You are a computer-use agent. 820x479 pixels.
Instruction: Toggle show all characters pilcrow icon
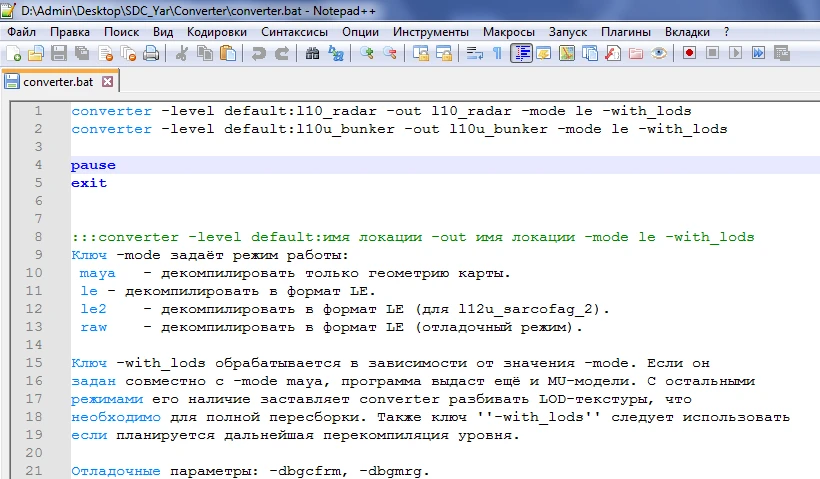pos(497,53)
